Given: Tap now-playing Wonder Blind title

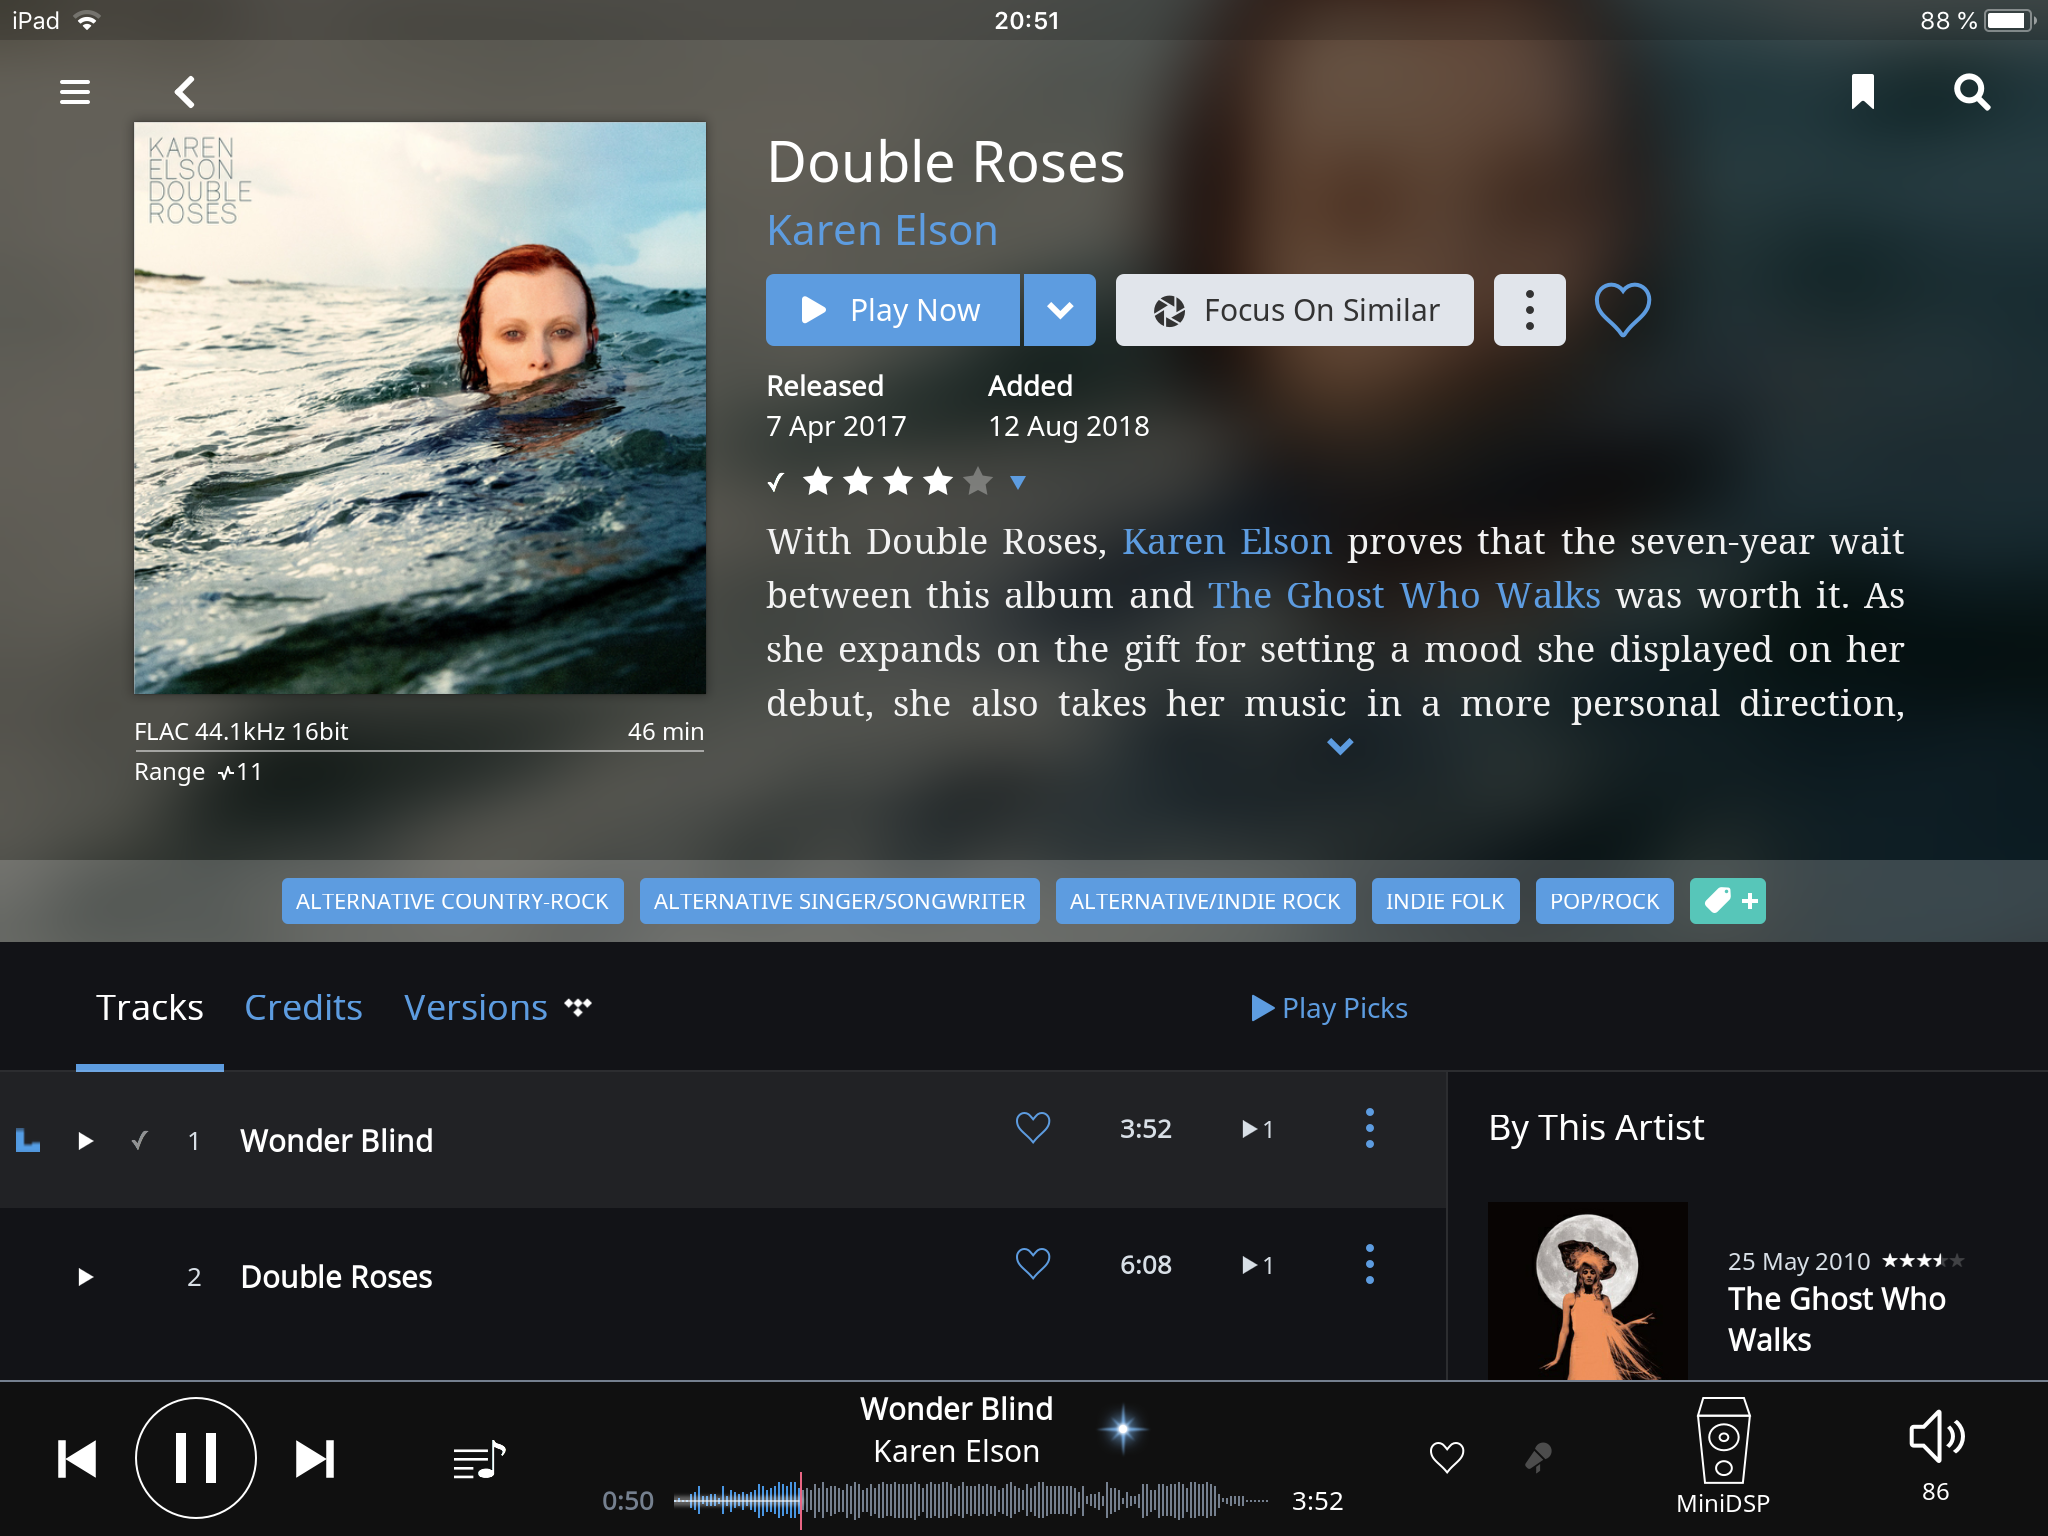Looking at the screenshot, I should [x=956, y=1408].
